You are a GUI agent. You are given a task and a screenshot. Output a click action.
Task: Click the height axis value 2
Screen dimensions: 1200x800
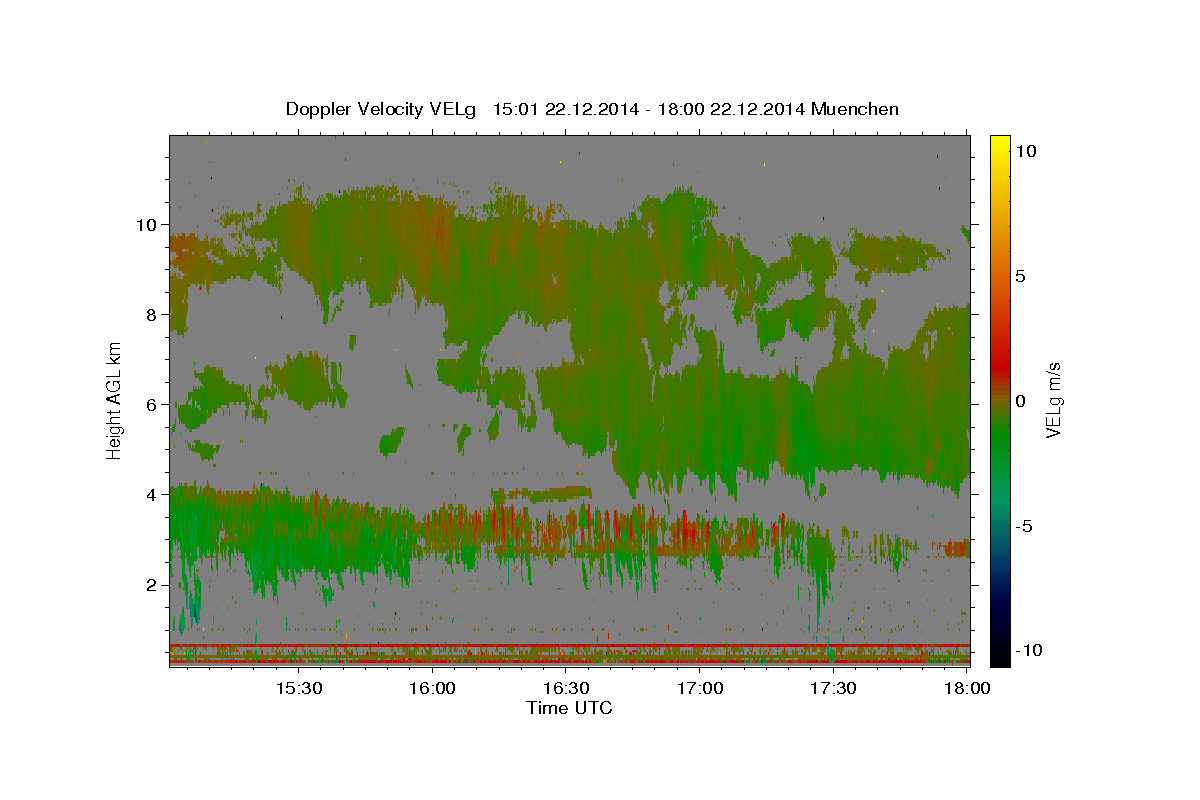point(152,585)
